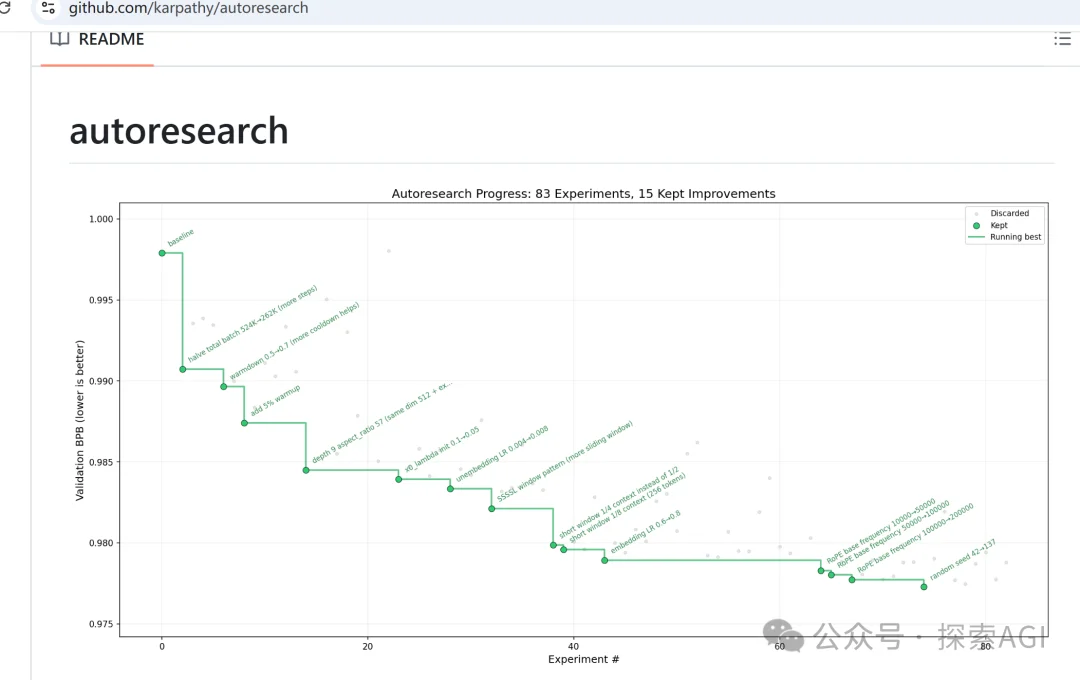Open the README outline list icon
1080x680 pixels.
coord(1062,39)
